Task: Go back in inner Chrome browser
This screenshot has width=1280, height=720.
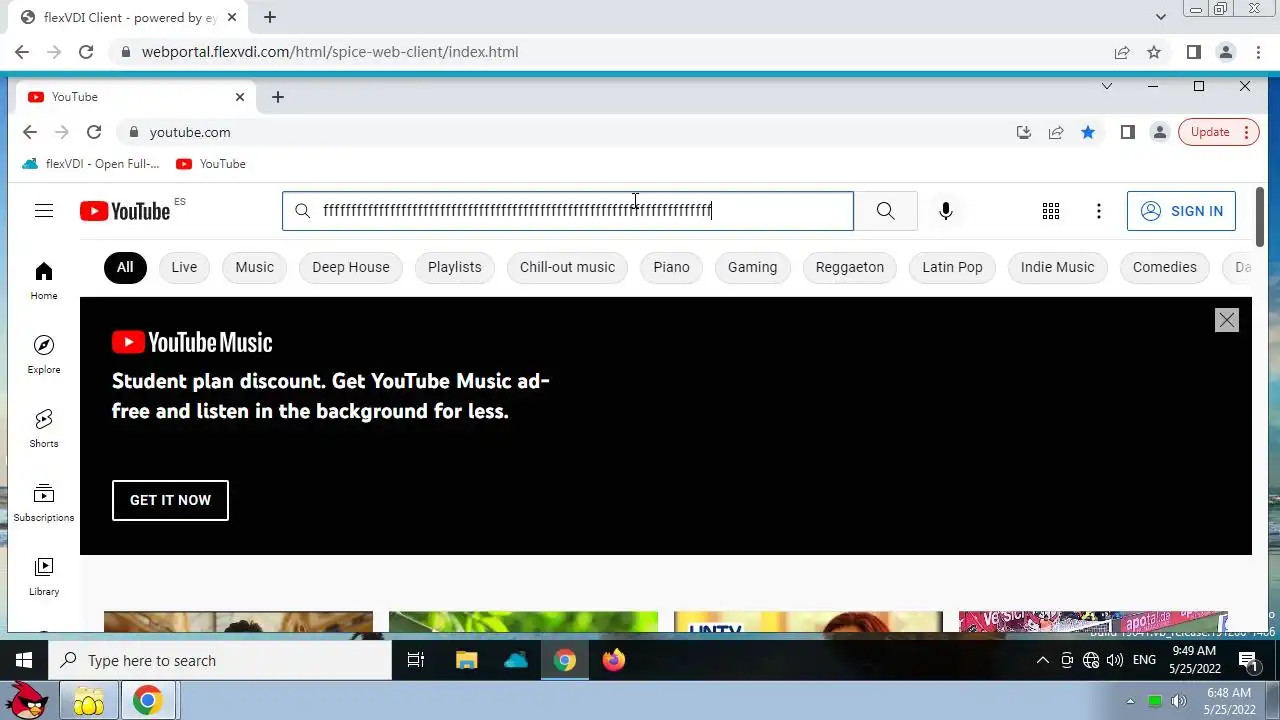Action: click(x=30, y=132)
